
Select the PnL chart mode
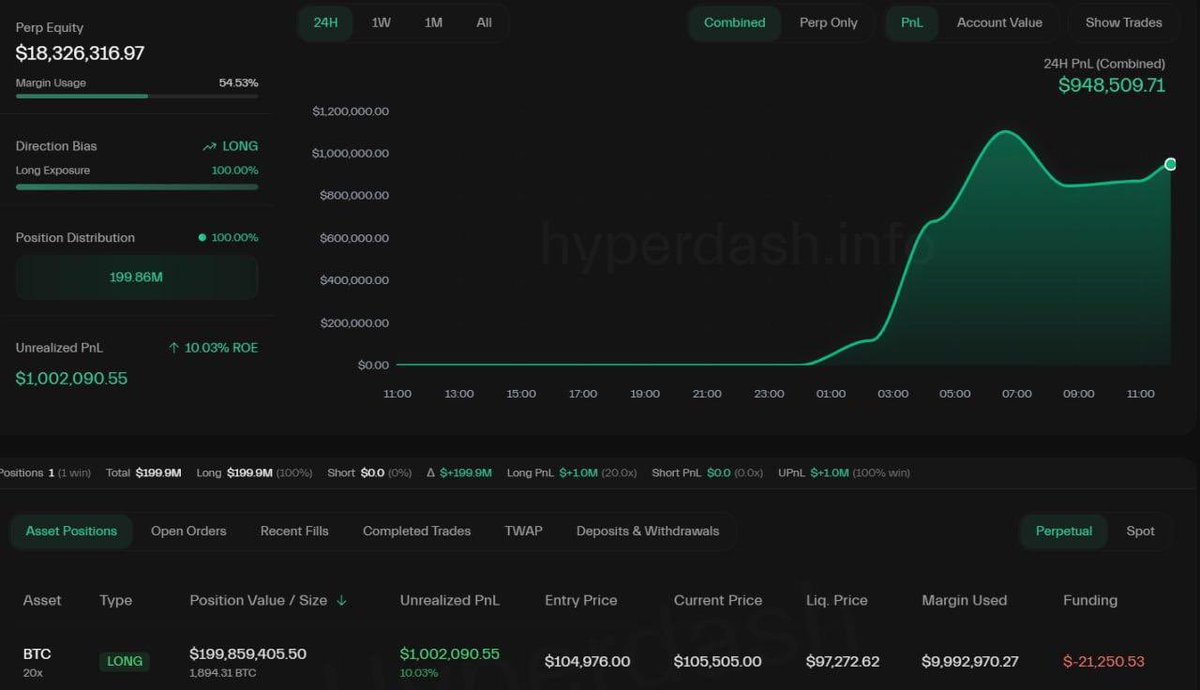(x=911, y=22)
